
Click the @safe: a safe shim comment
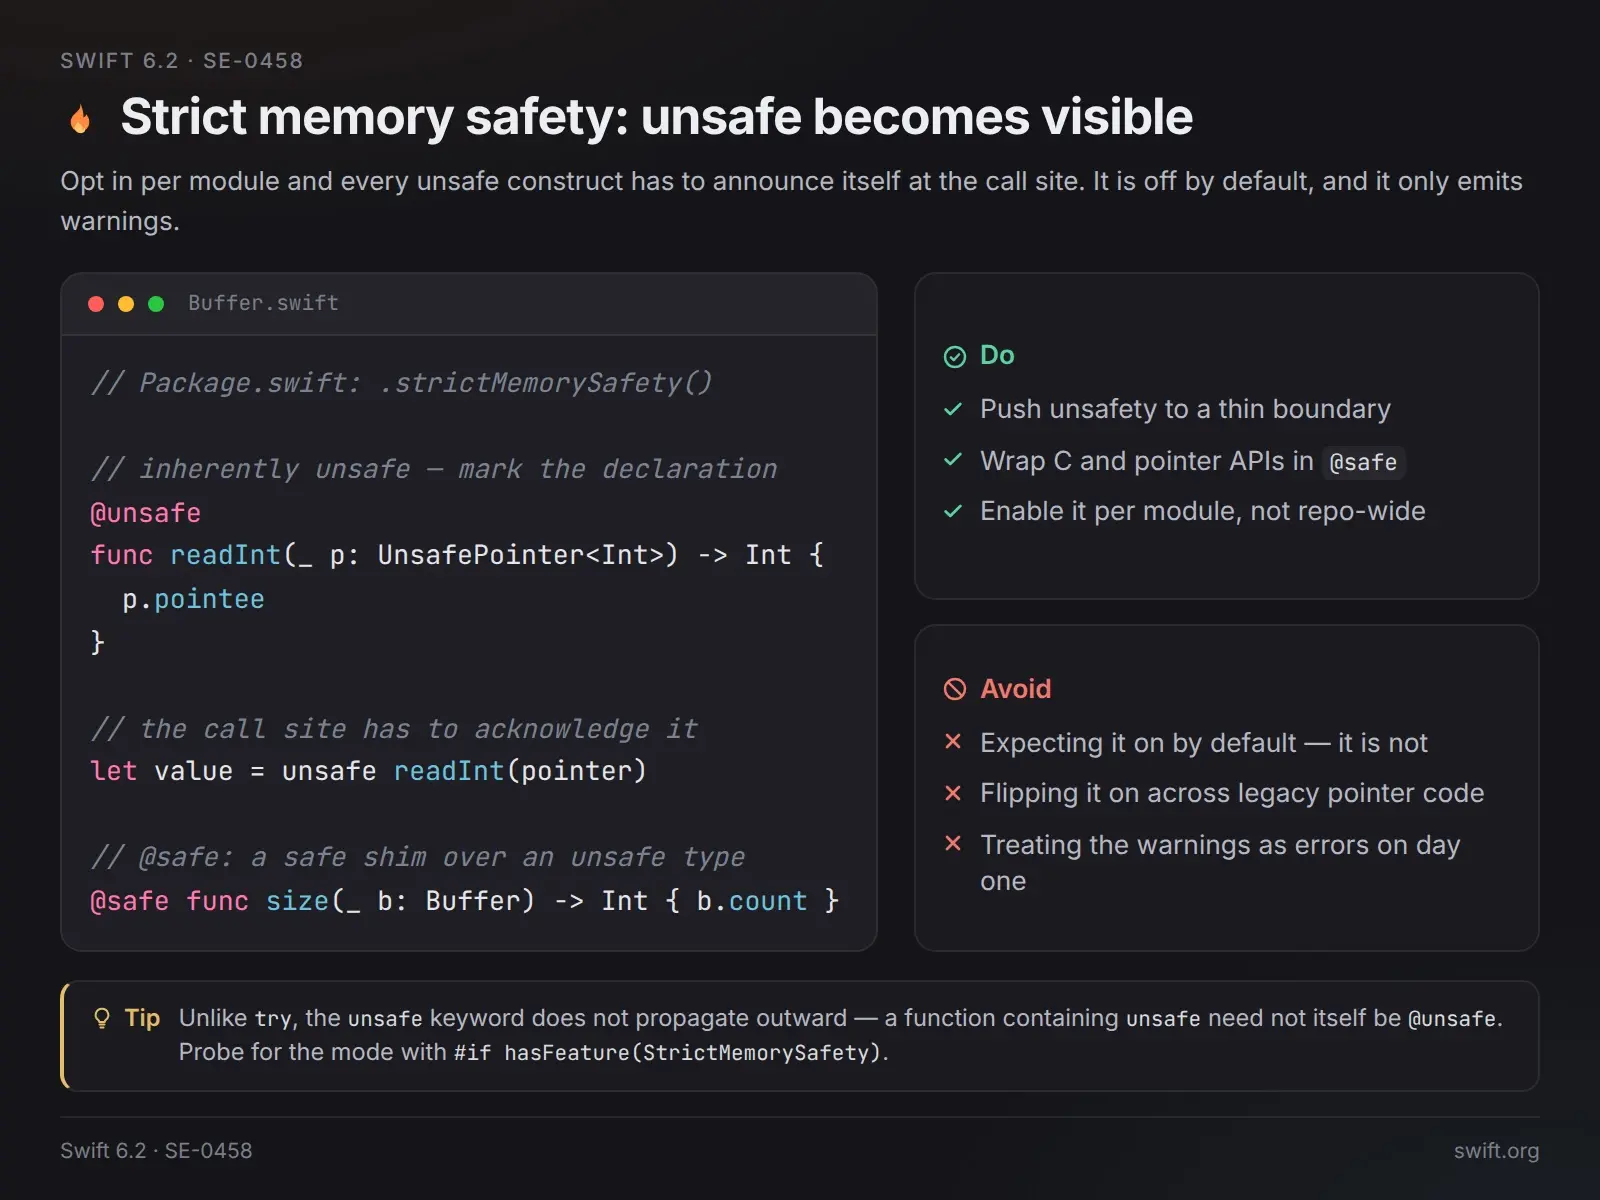pyautogui.click(x=418, y=857)
